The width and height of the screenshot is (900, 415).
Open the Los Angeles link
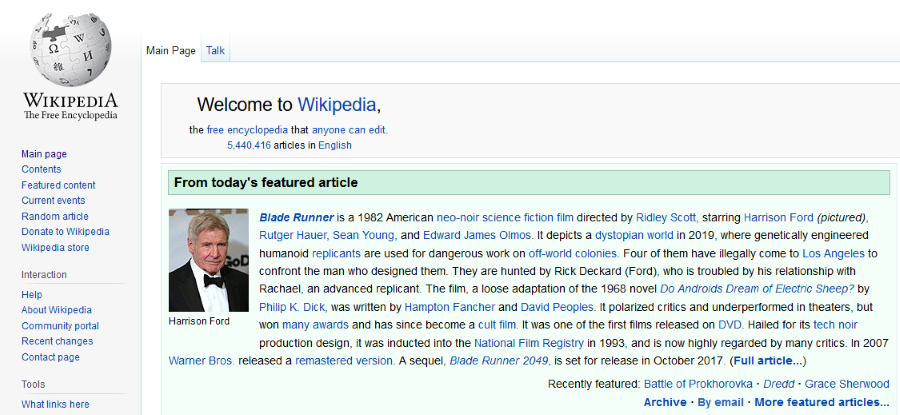click(x=833, y=253)
